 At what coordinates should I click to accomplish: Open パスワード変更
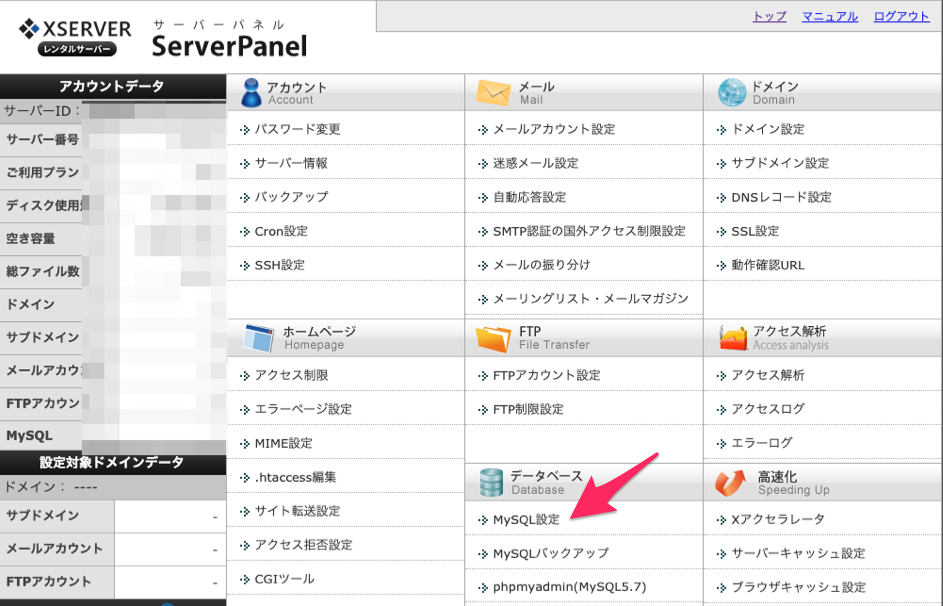(x=297, y=129)
